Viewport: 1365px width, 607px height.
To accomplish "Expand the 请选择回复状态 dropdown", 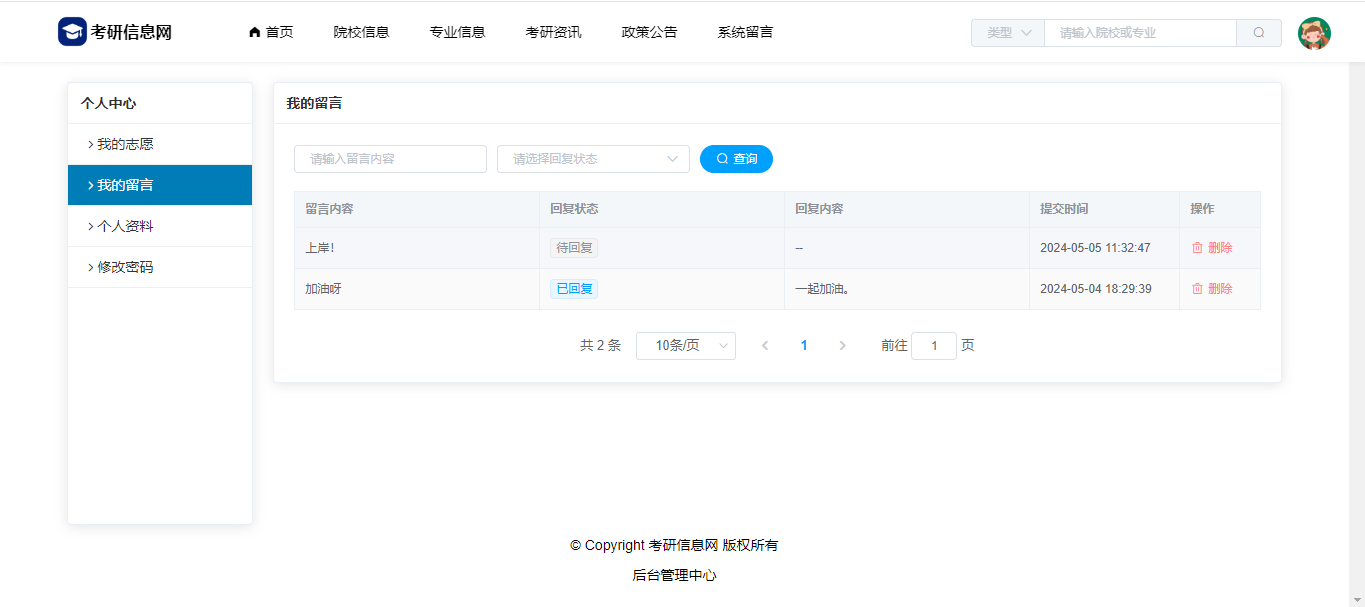I will click(x=593, y=159).
